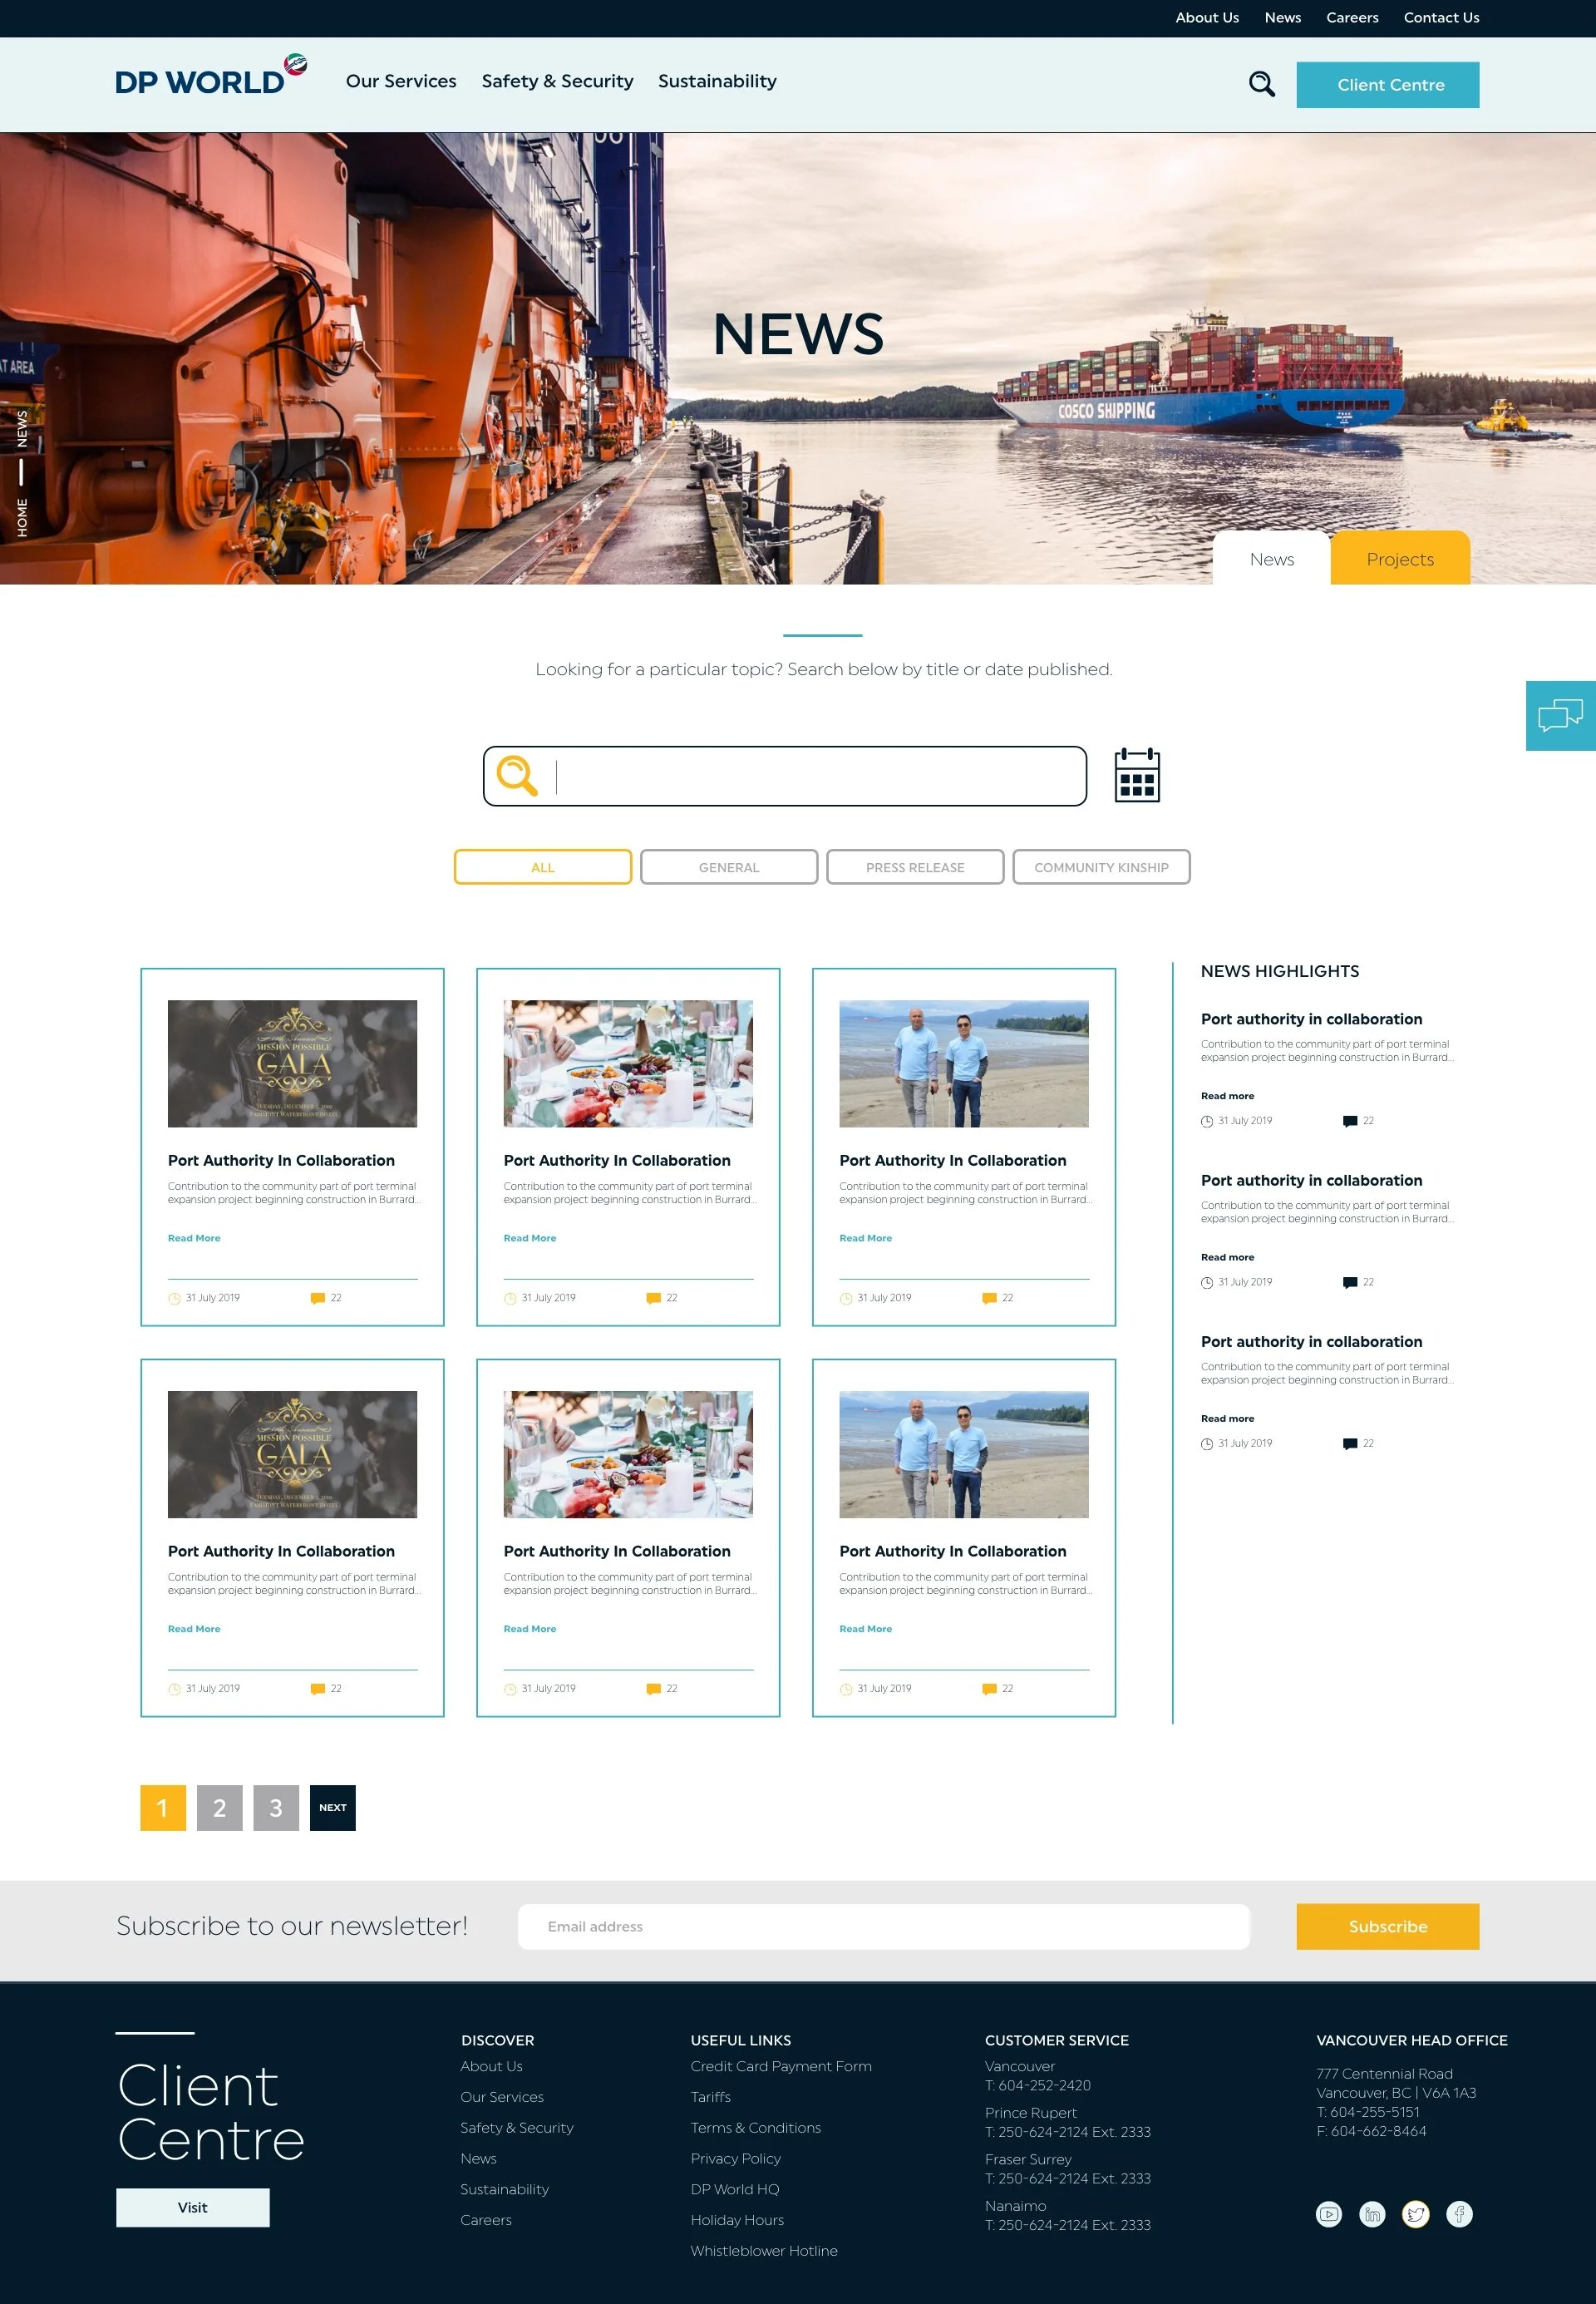Viewport: 1596px width, 2304px height.
Task: Open Holiday Hours footer link
Action: click(737, 2220)
